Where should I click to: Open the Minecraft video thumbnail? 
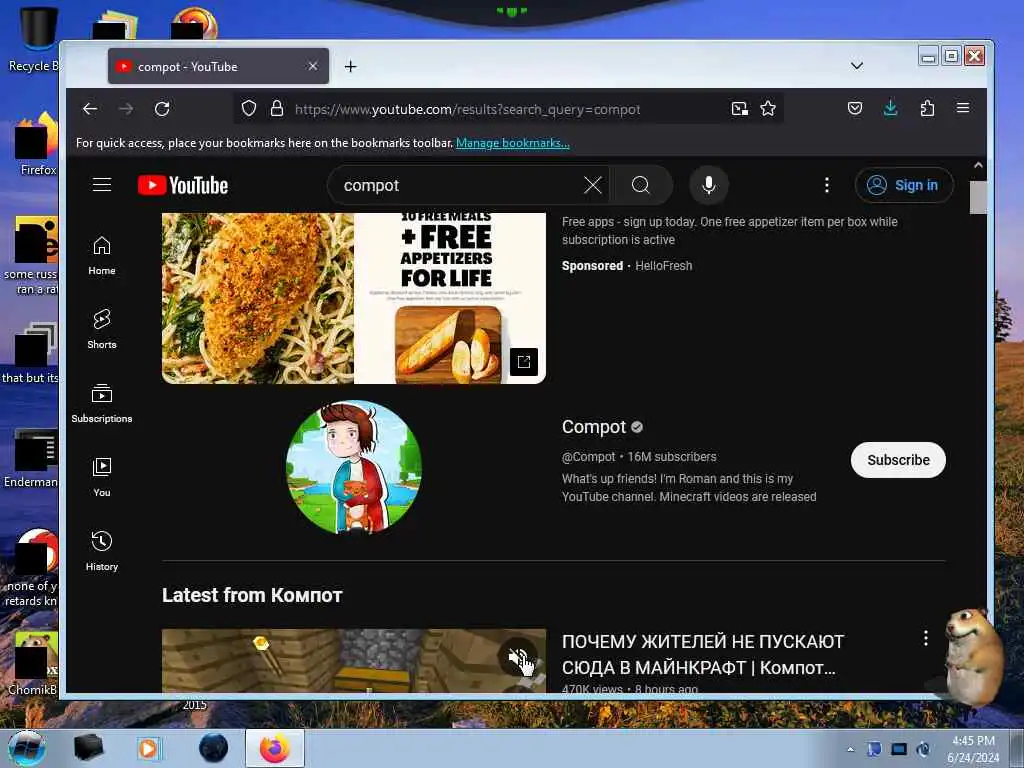pyautogui.click(x=354, y=661)
